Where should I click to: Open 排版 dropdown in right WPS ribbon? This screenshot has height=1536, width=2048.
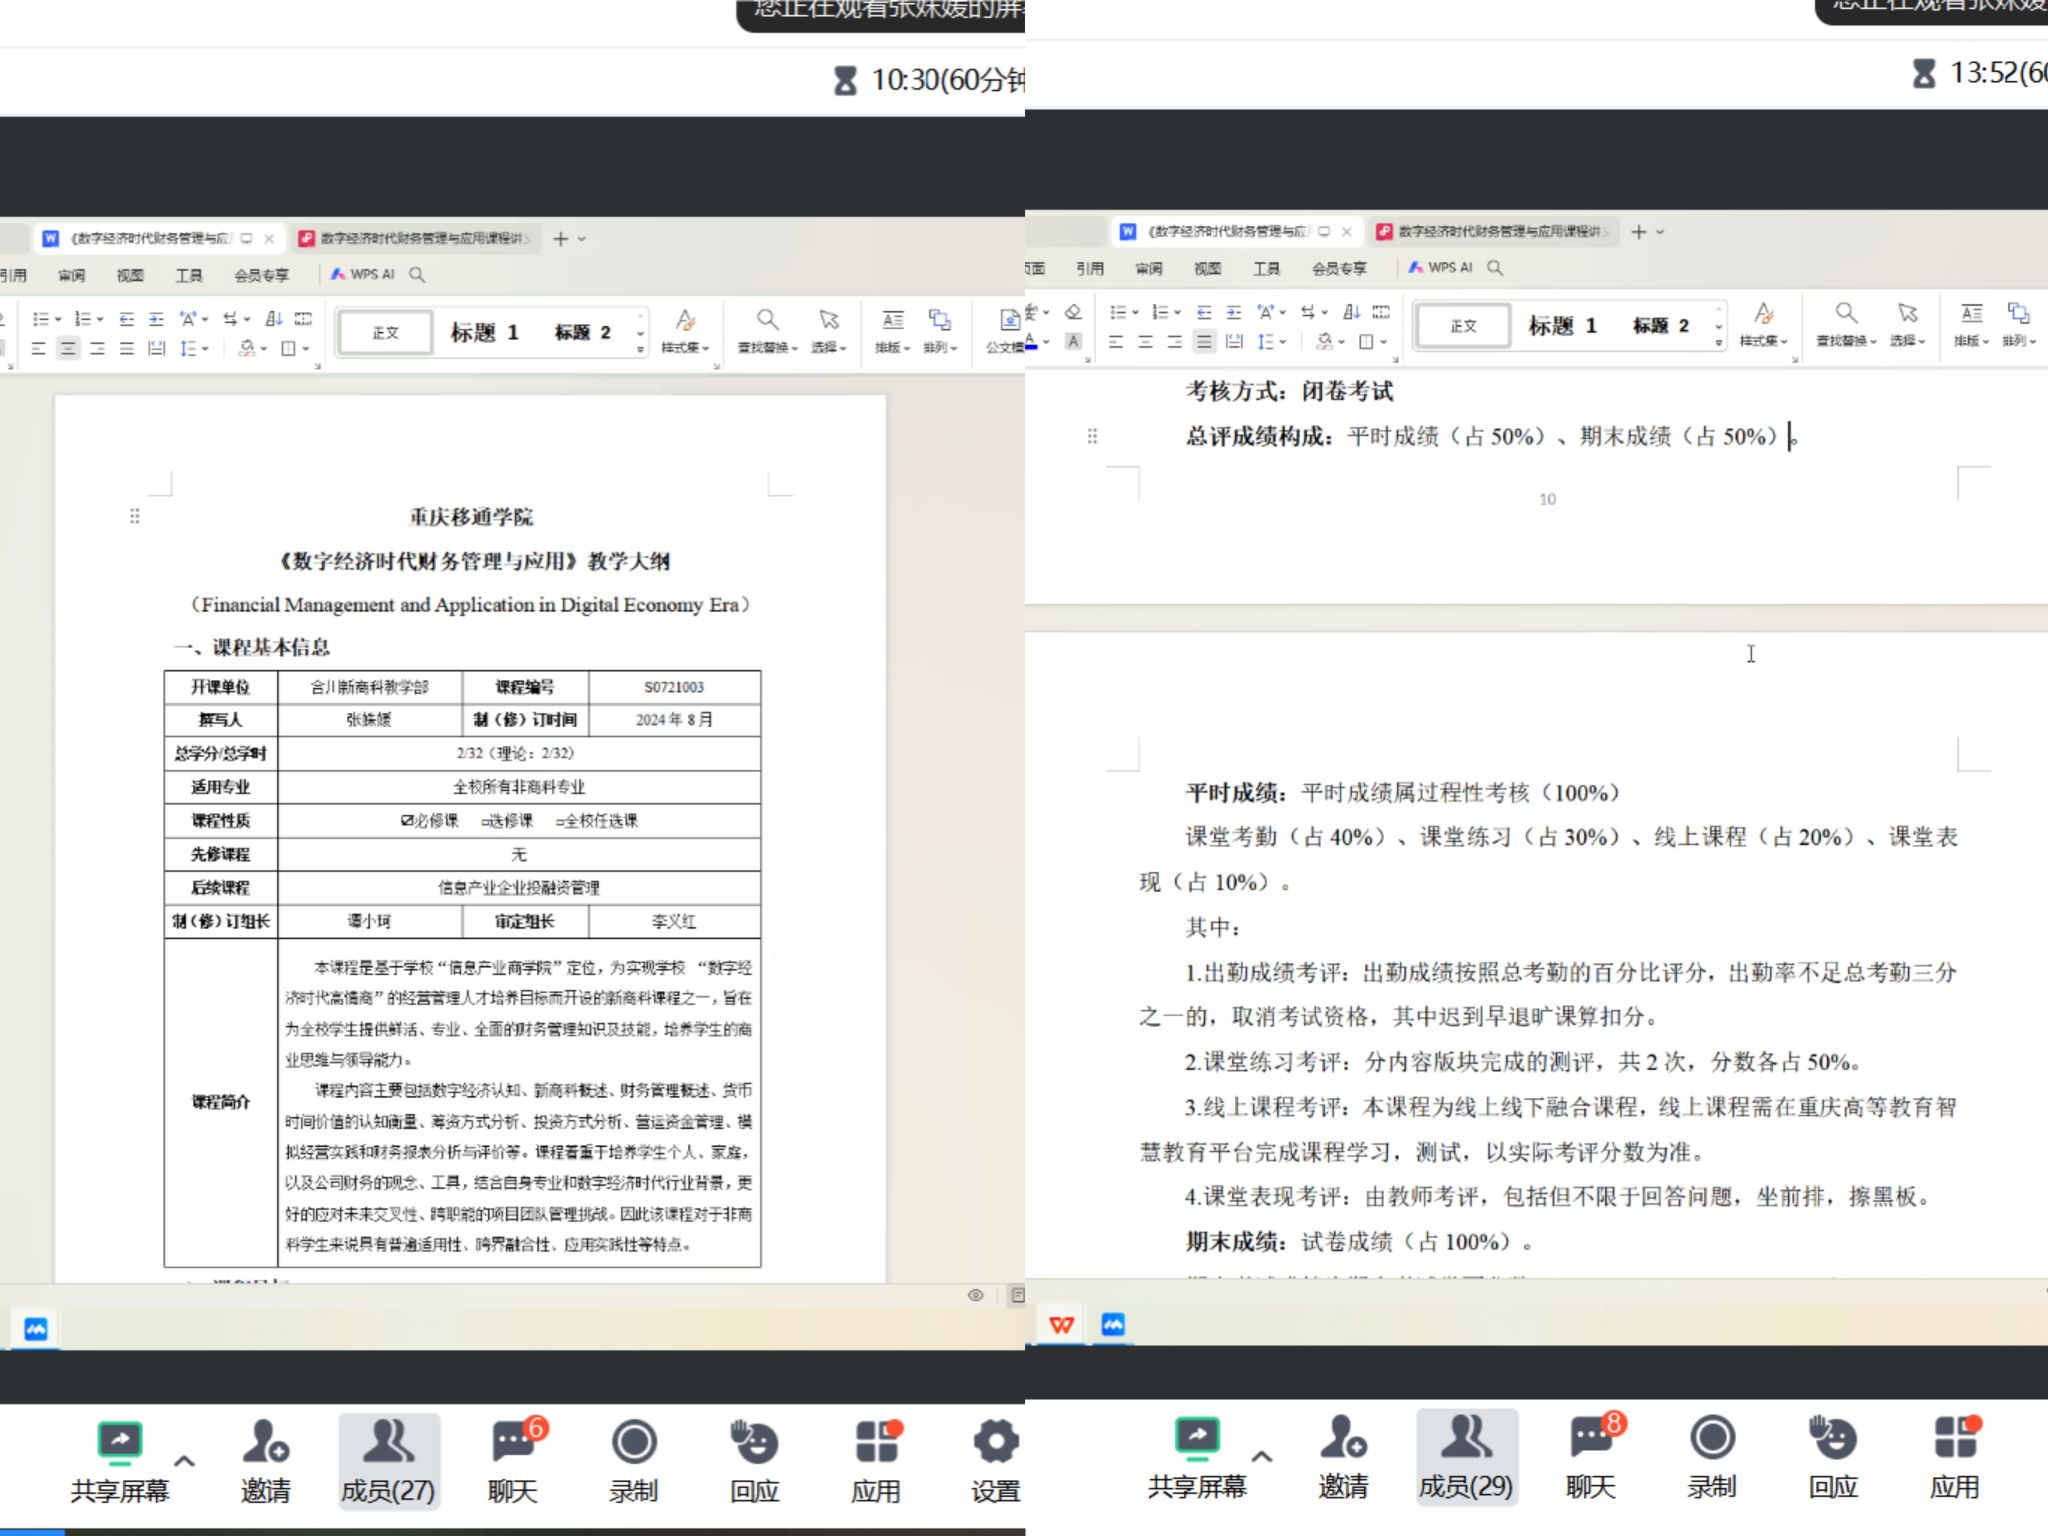[1971, 325]
